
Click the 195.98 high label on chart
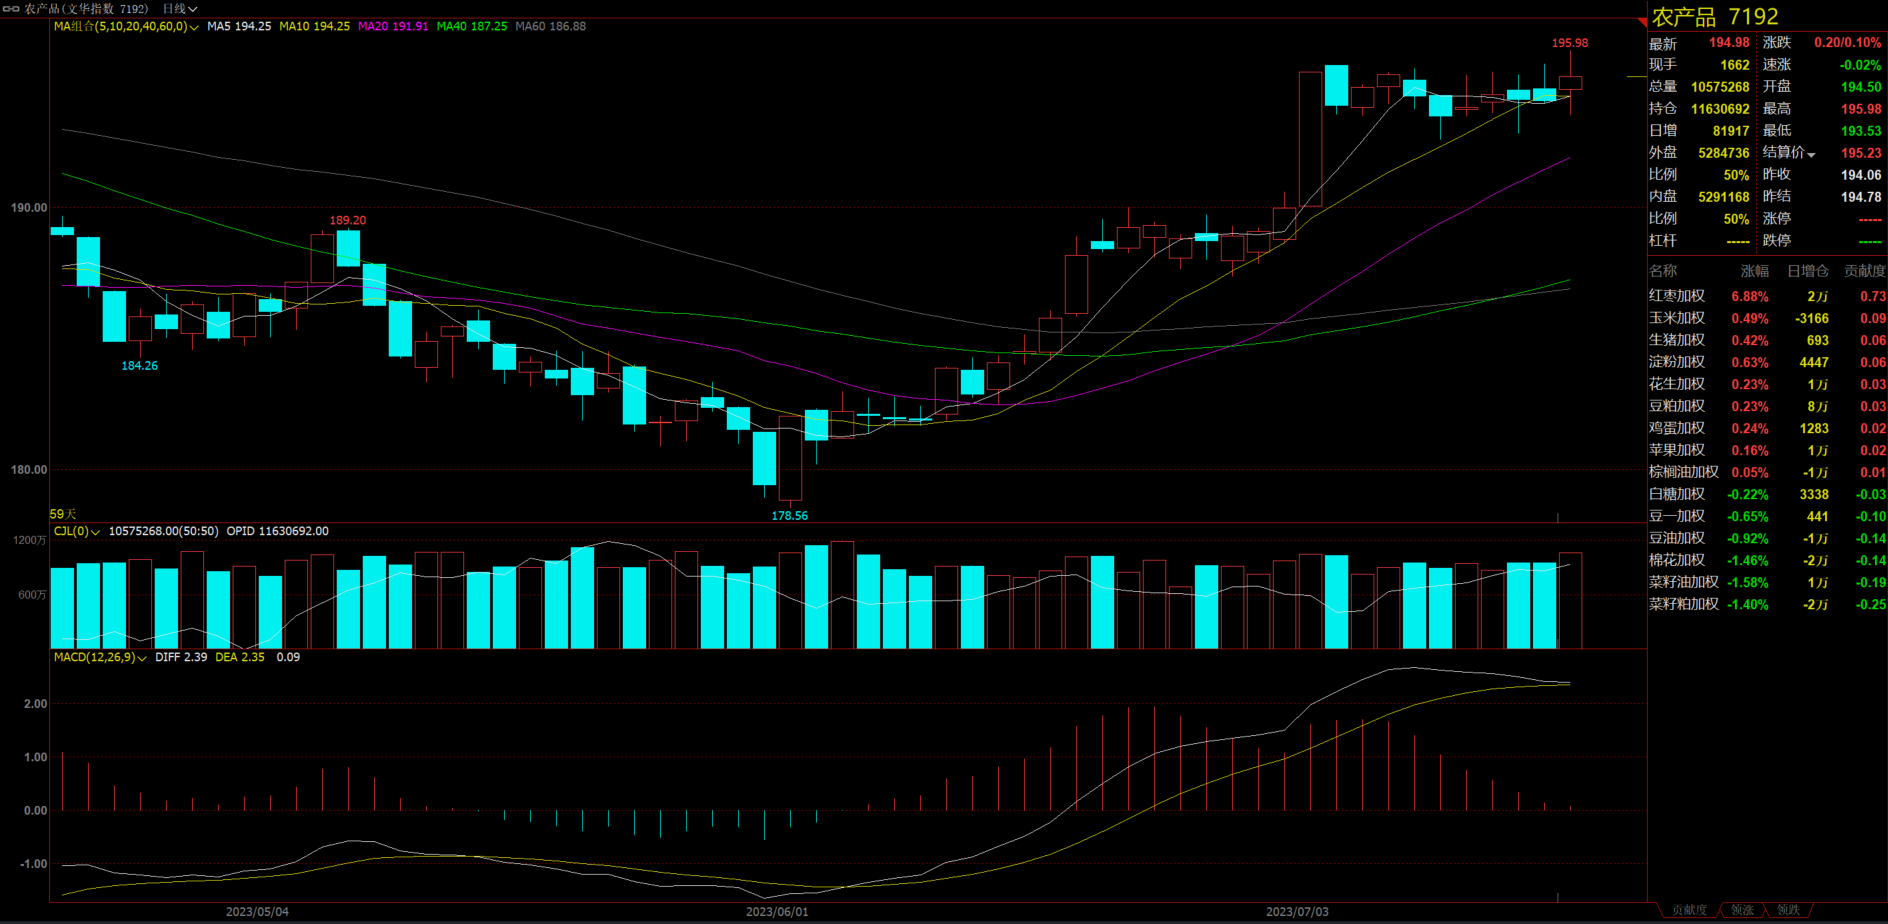click(x=1570, y=43)
